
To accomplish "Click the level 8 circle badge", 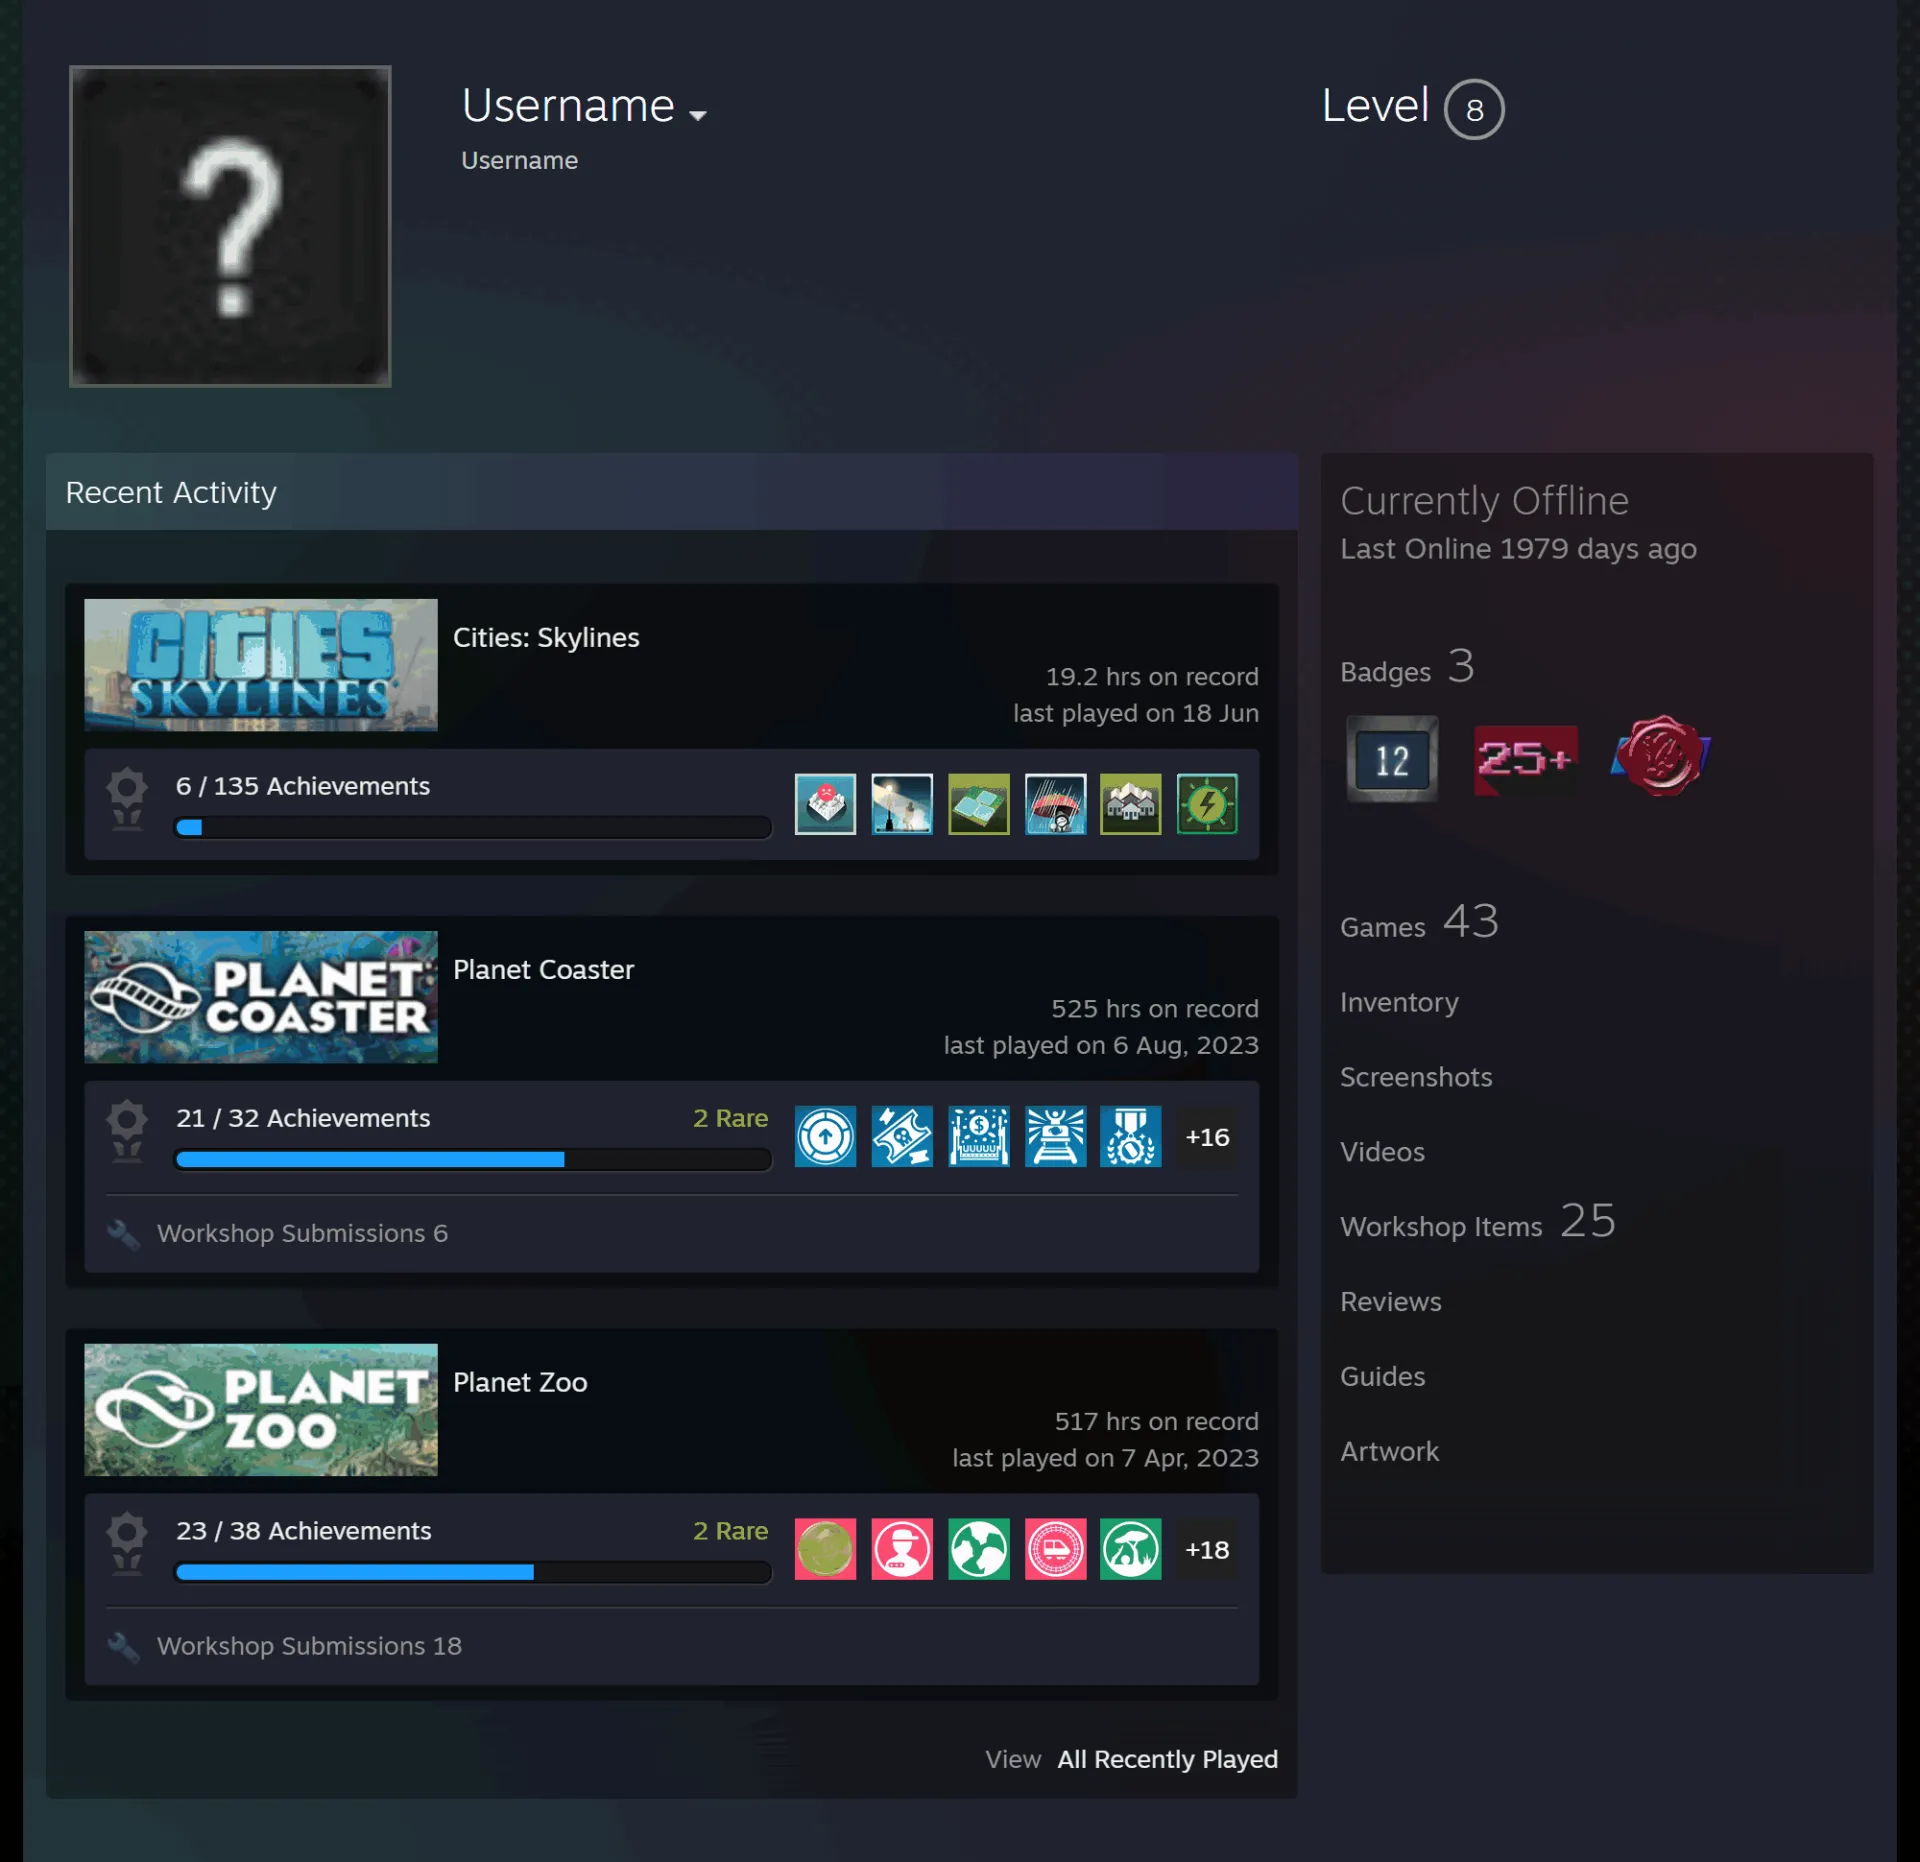I will point(1473,109).
